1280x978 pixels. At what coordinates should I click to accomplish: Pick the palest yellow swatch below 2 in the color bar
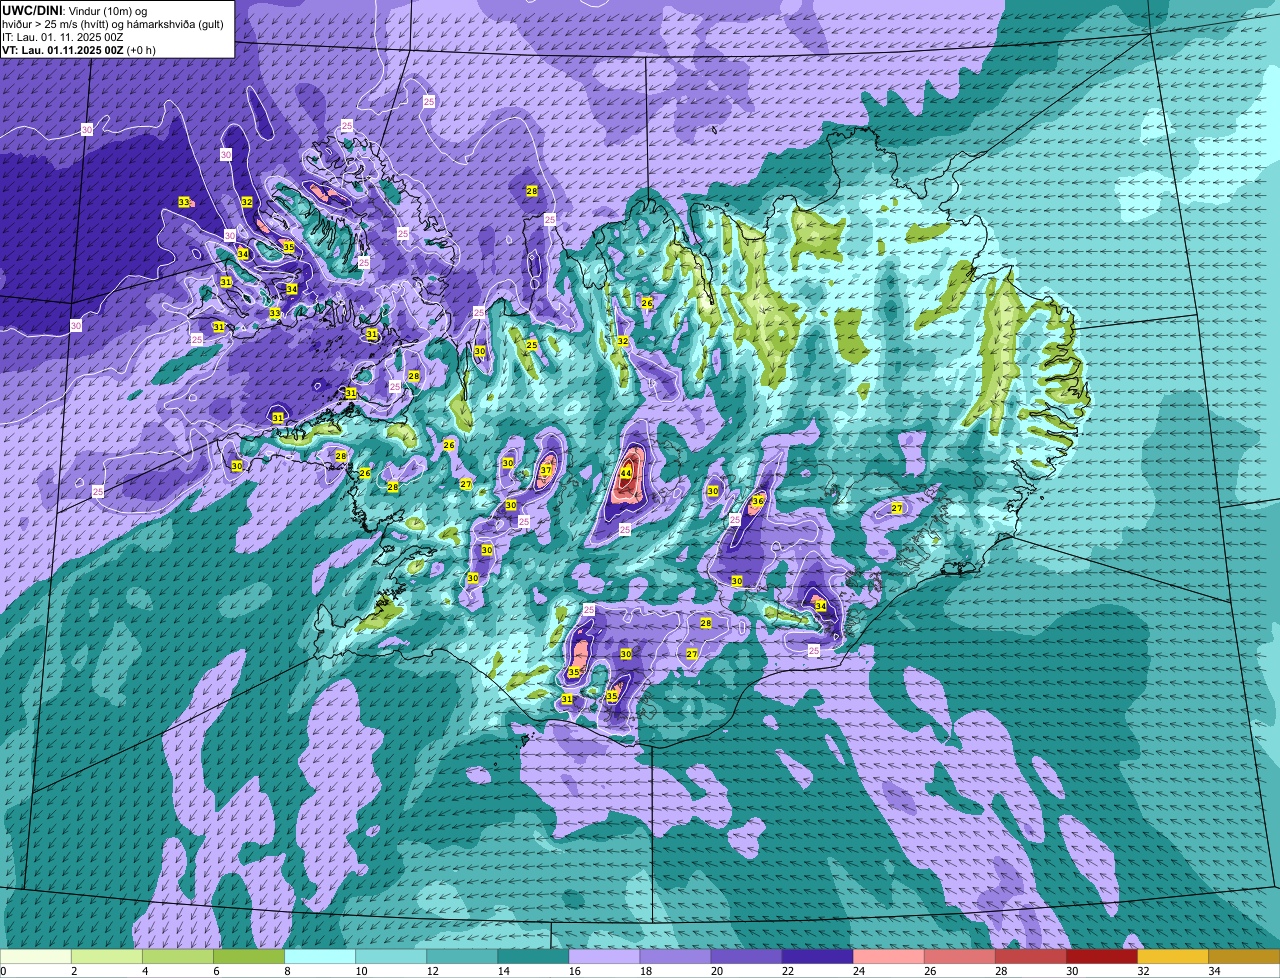36,956
